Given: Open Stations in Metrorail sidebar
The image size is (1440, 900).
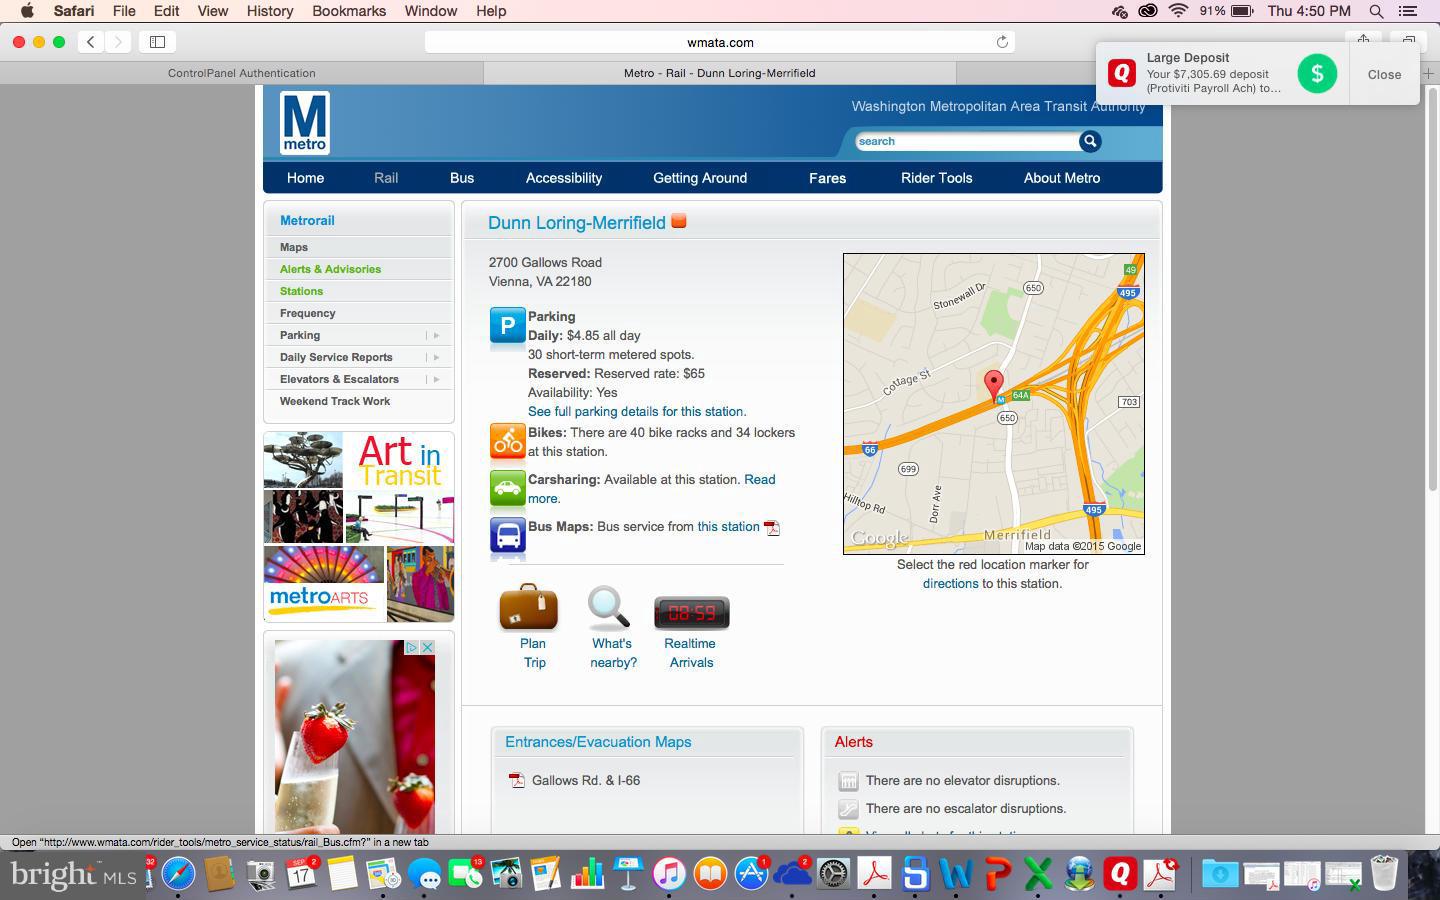Looking at the screenshot, I should pos(301,291).
